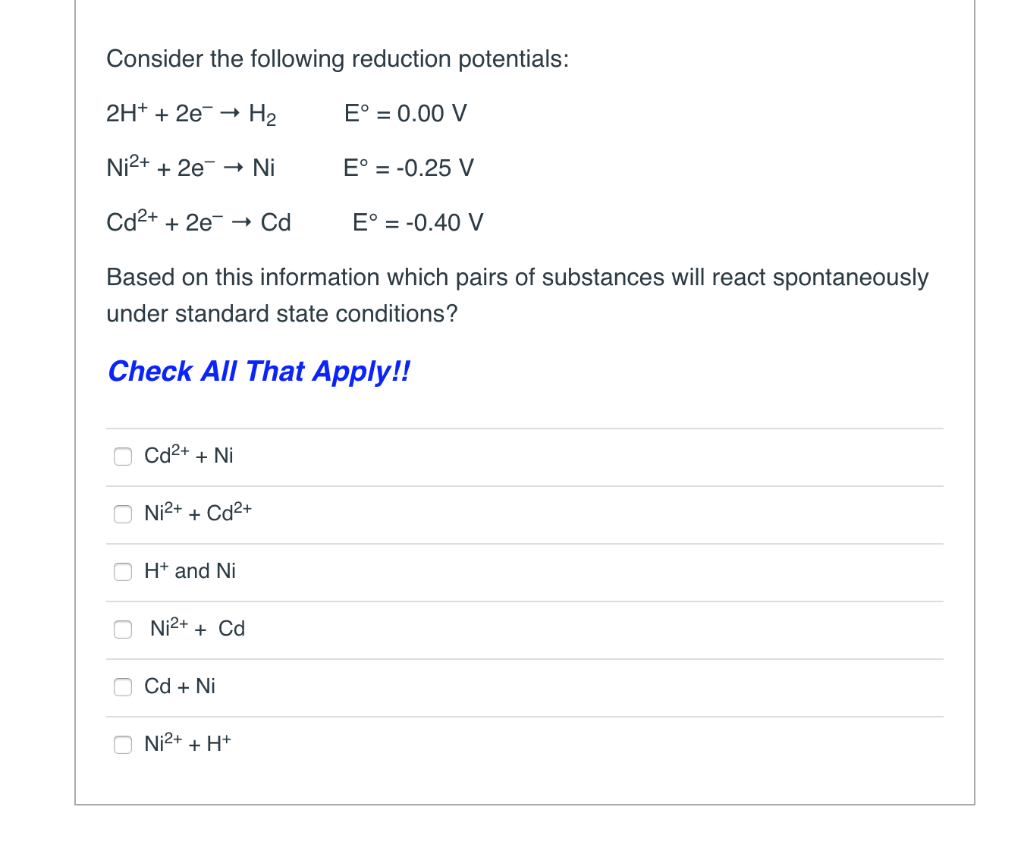
Task: Check the Ni2+ + Cd option
Action: [122, 629]
